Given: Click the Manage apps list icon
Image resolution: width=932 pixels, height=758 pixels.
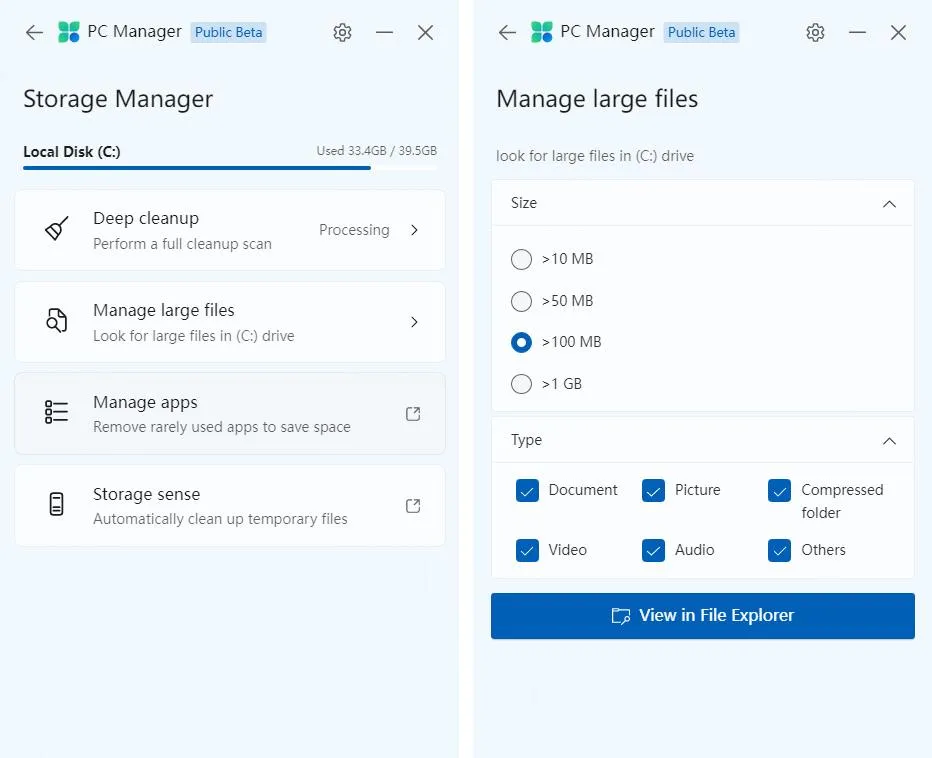Looking at the screenshot, I should (56, 412).
